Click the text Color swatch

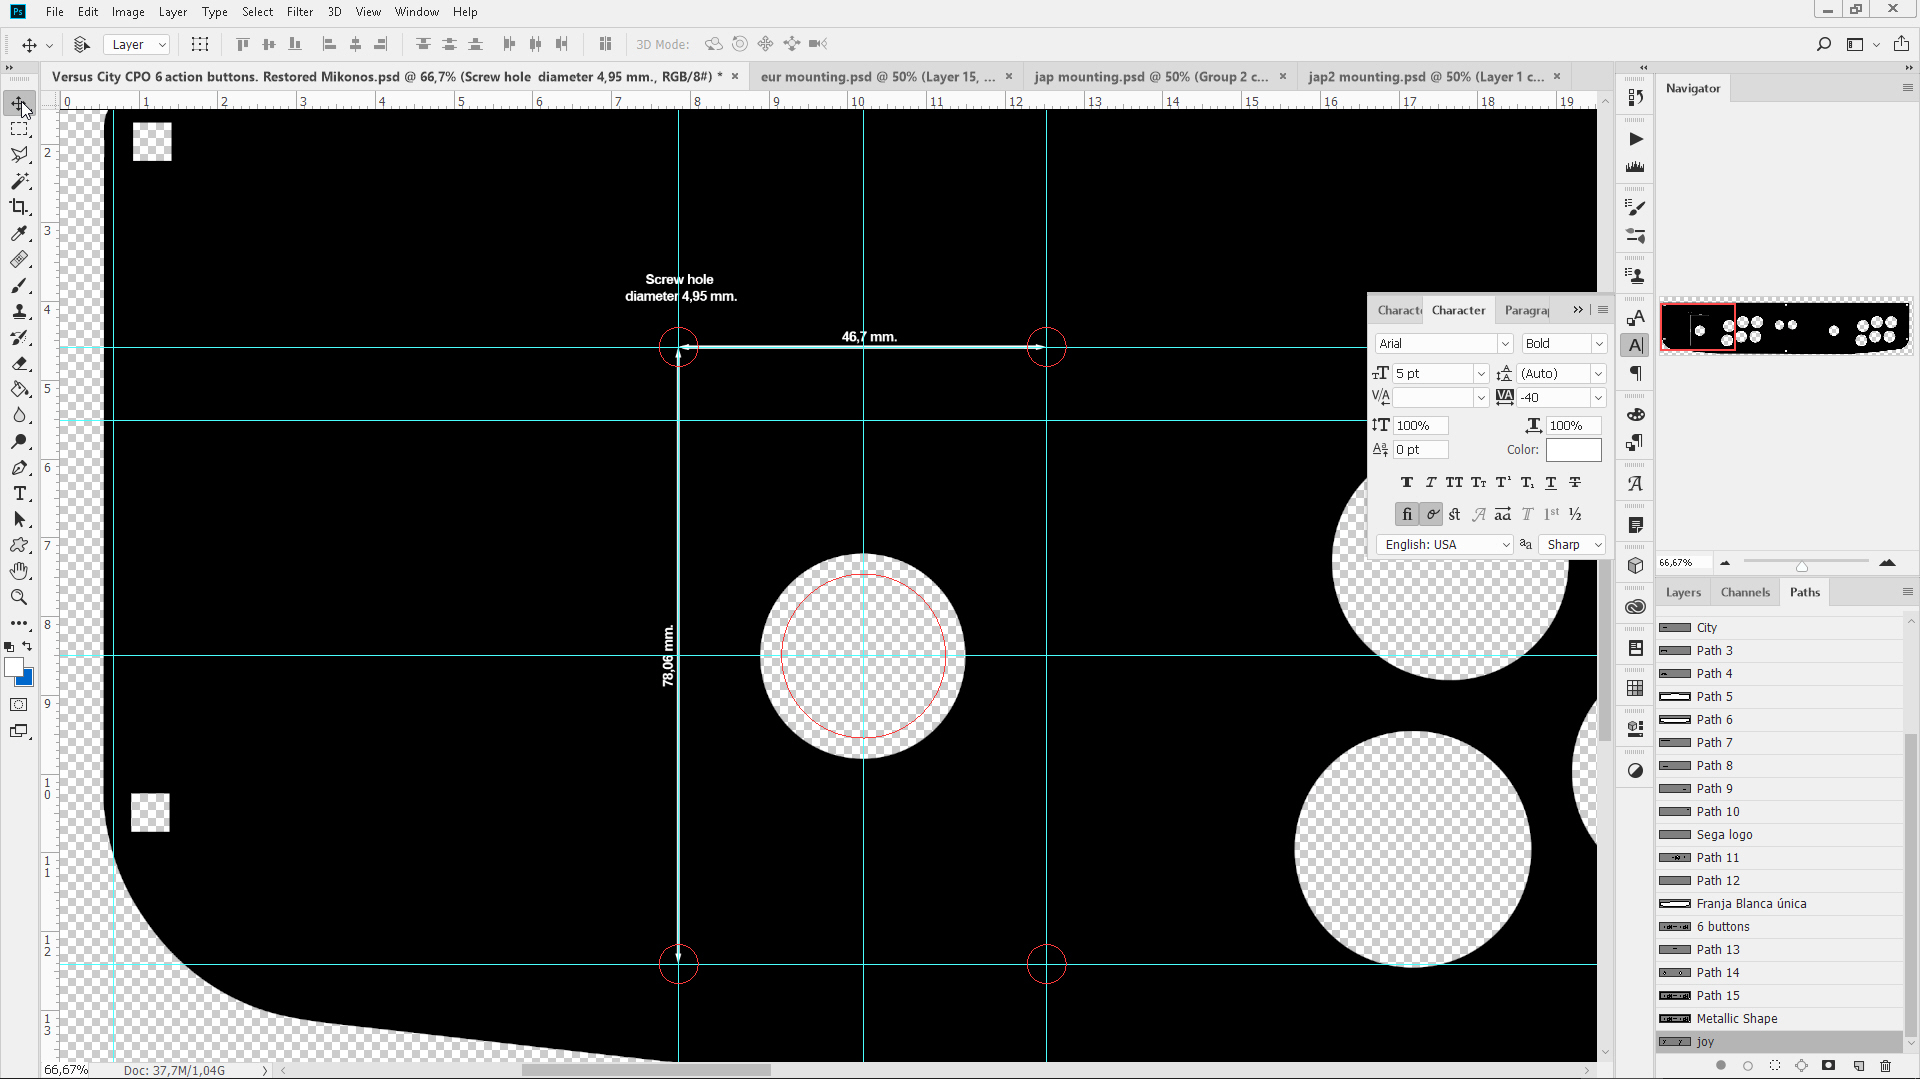tap(1573, 449)
